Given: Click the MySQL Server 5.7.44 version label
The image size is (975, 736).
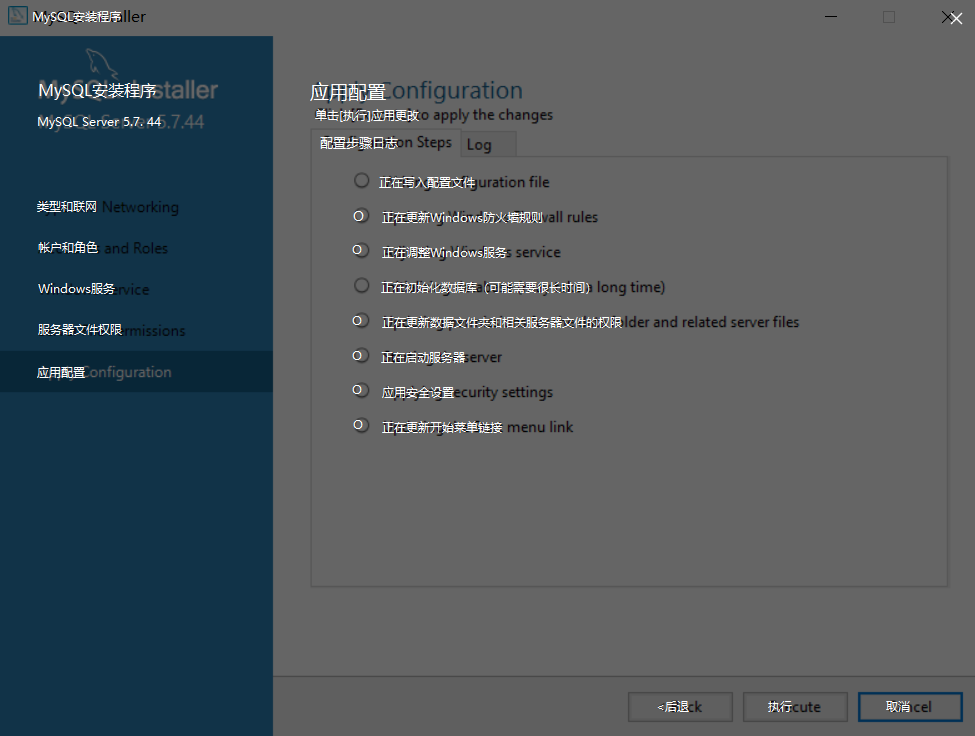Looking at the screenshot, I should pyautogui.click(x=121, y=122).
